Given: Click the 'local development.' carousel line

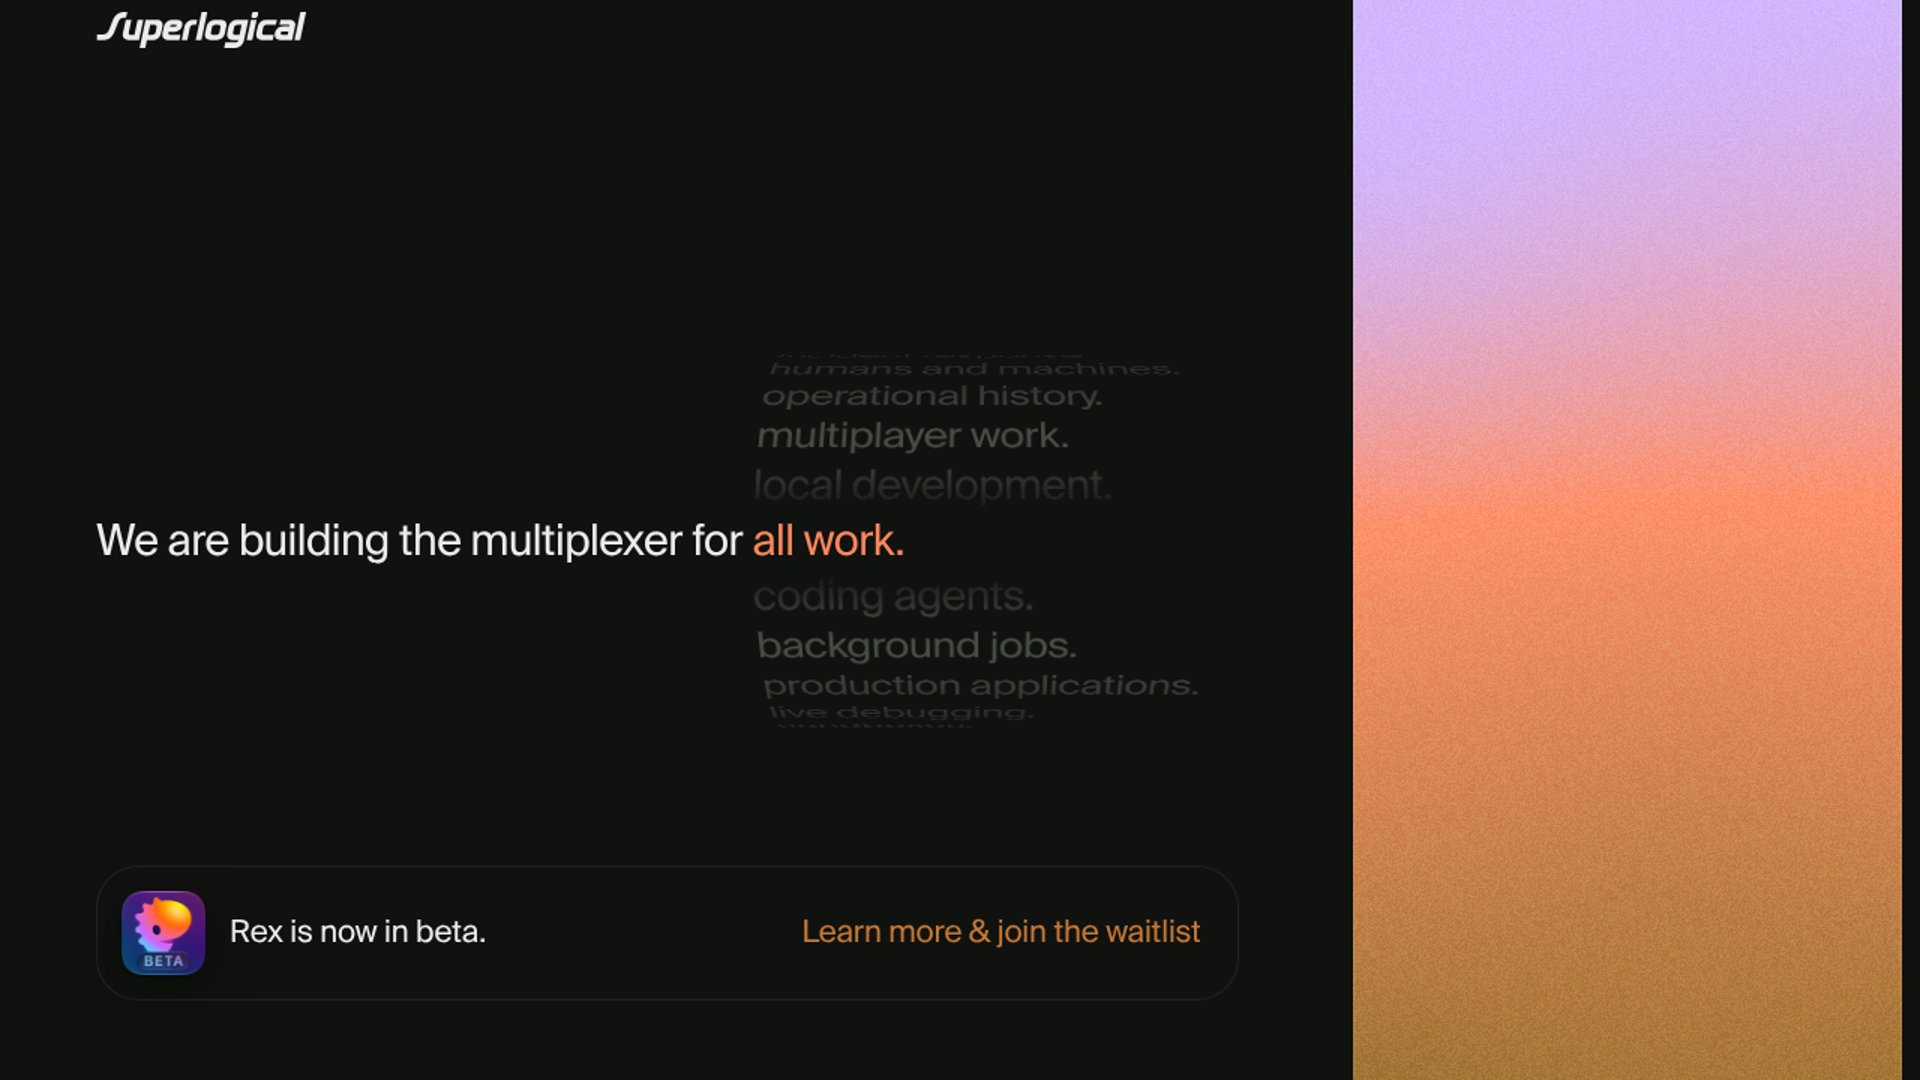Looking at the screenshot, I should tap(932, 486).
